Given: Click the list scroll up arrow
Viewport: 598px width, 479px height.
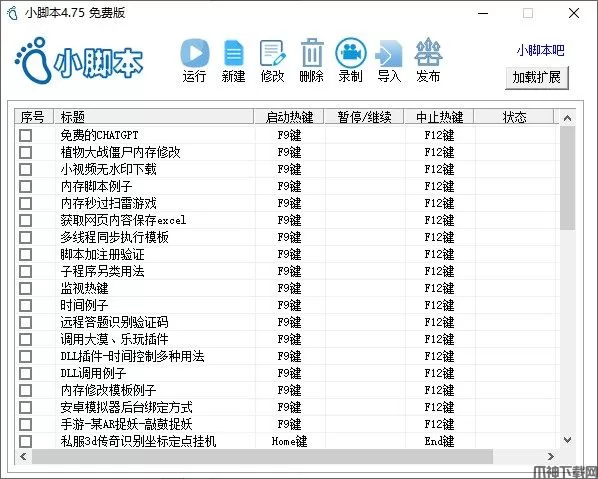Looking at the screenshot, I should [567, 118].
